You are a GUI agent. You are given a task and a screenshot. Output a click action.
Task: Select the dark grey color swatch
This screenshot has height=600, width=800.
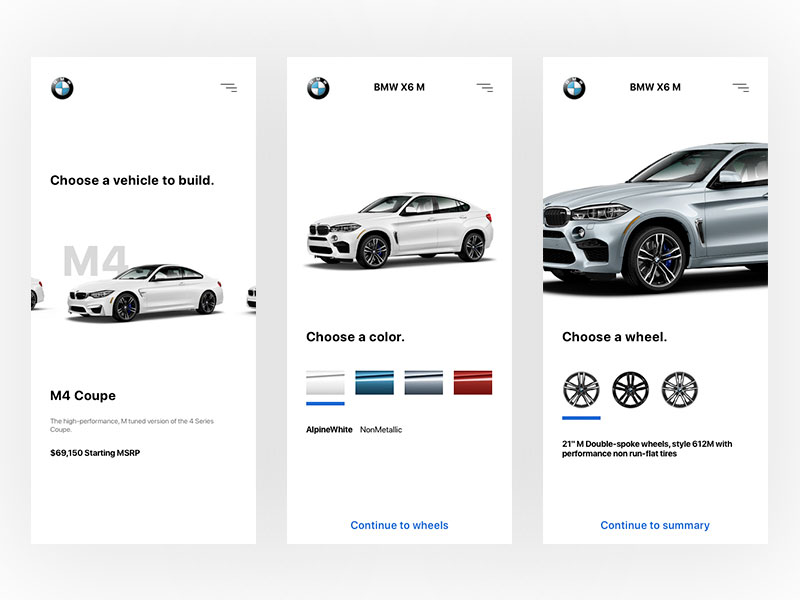coord(423,383)
